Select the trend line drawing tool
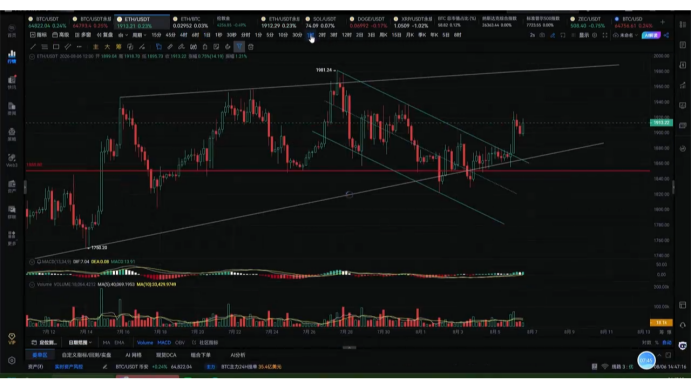Image resolution: width=692 pixels, height=389 pixels. click(33, 47)
